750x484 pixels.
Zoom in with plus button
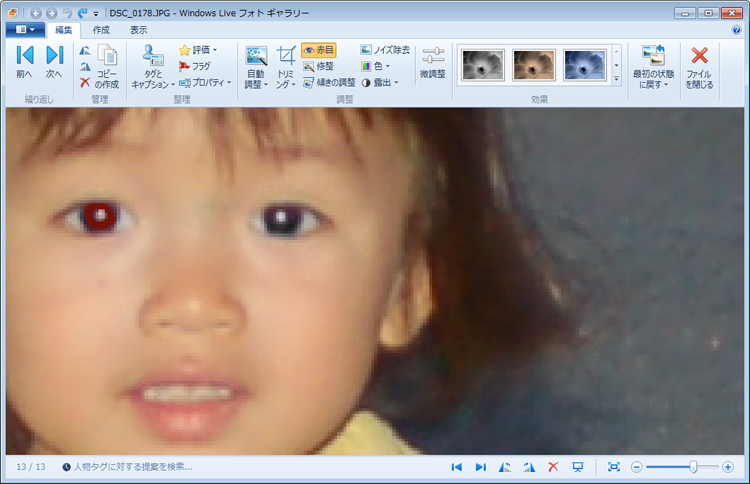click(728, 467)
